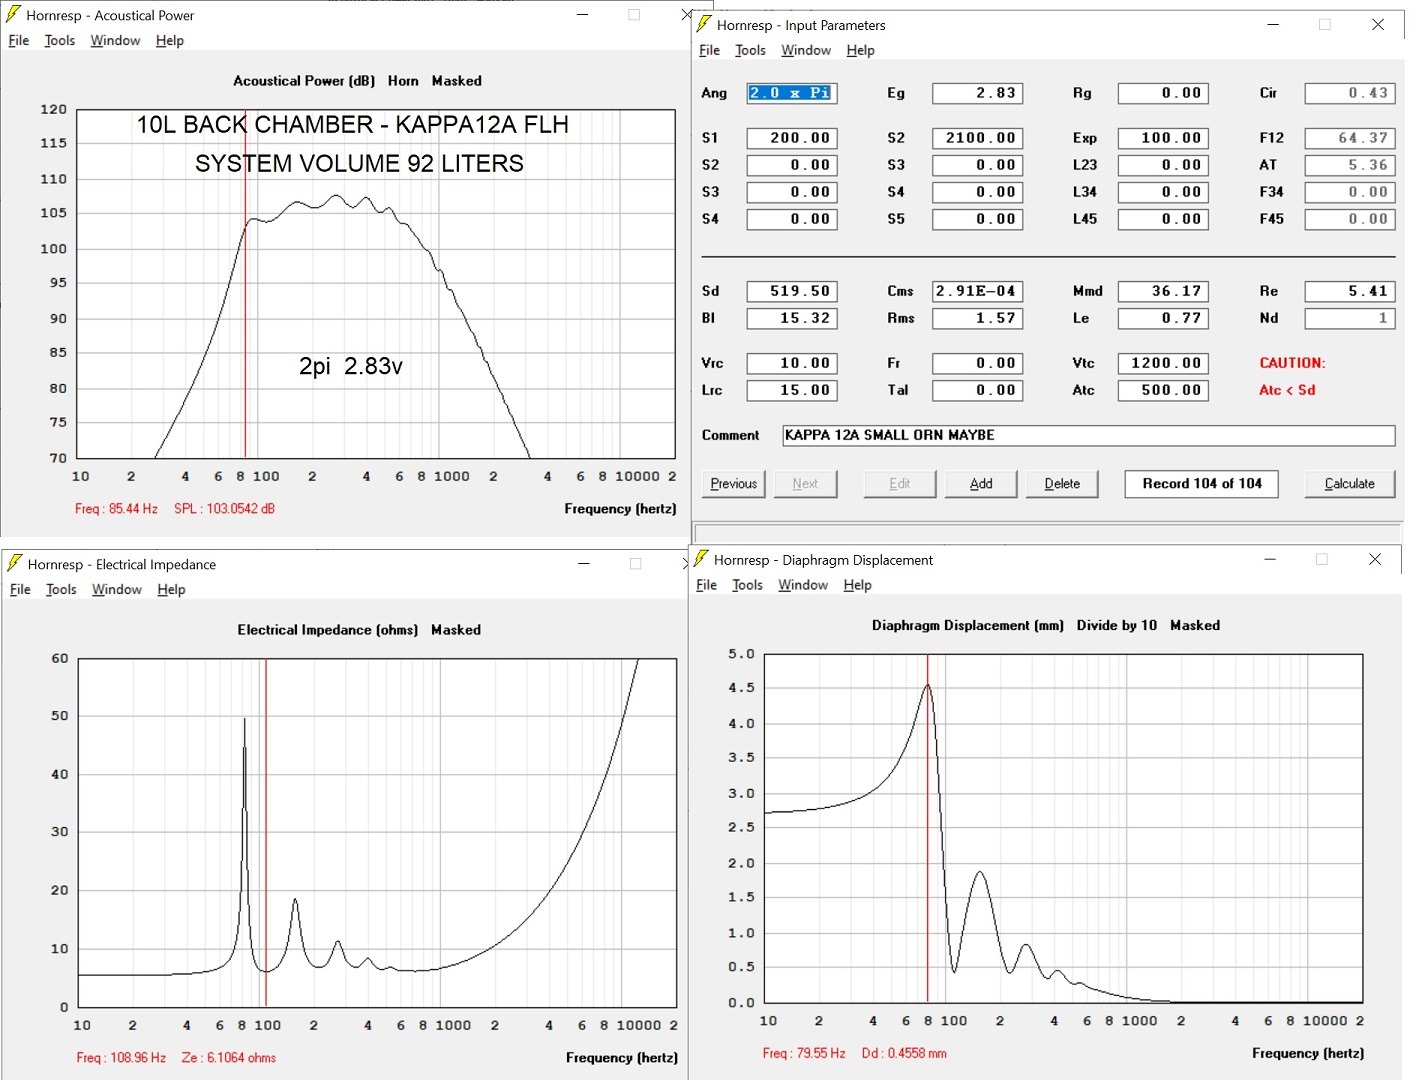Click the red cursor line in the Electrical Impedance chart
The width and height of the screenshot is (1425, 1080).
click(266, 832)
